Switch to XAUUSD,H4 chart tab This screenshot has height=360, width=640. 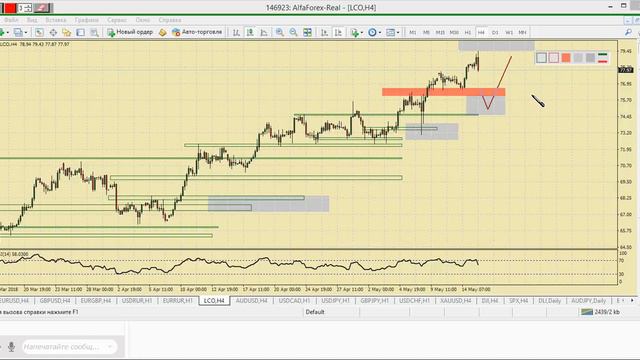456,301
